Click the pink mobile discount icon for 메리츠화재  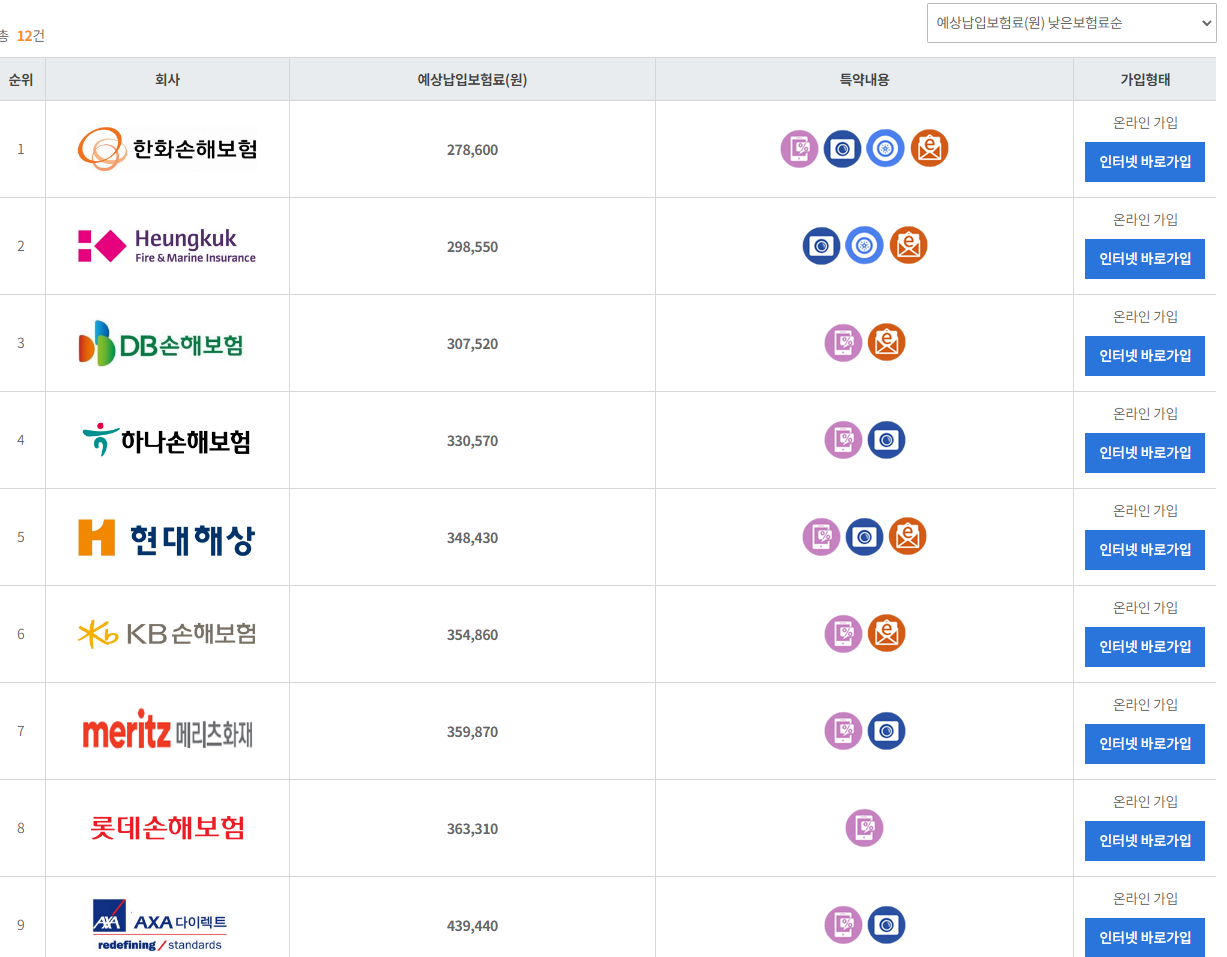[x=843, y=731]
